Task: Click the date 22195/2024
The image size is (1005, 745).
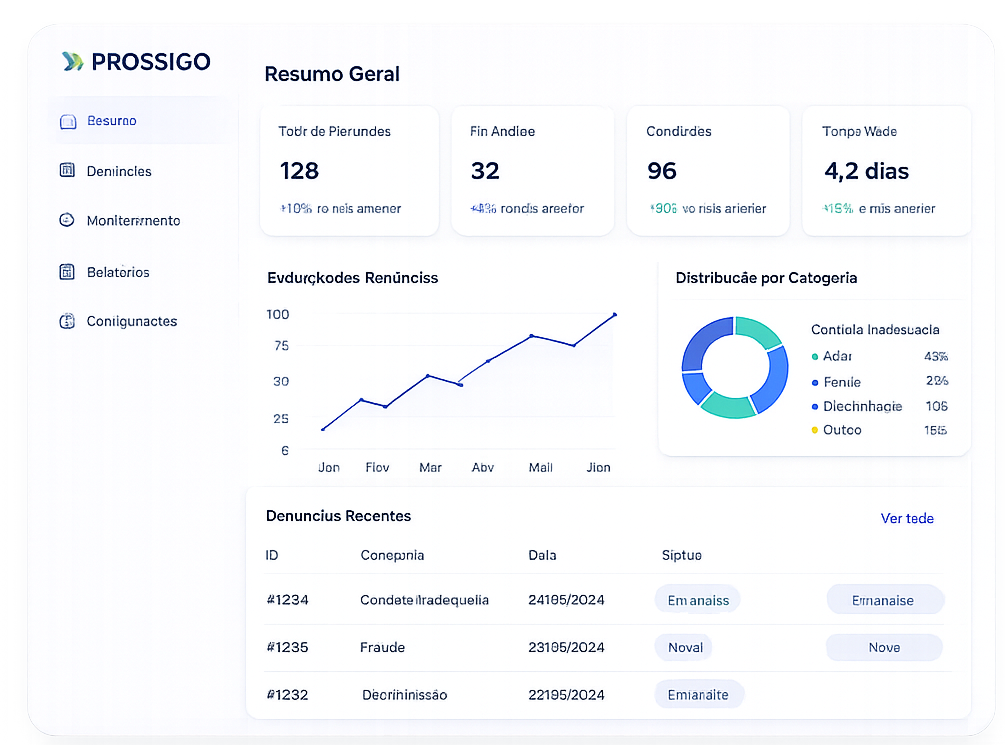Action: (566, 695)
